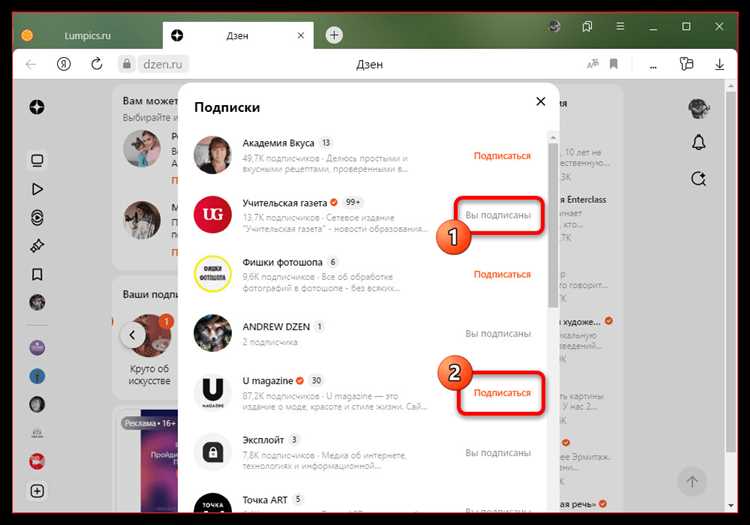Open the video play icon in sidebar
This screenshot has height=525, width=750.
point(37,189)
